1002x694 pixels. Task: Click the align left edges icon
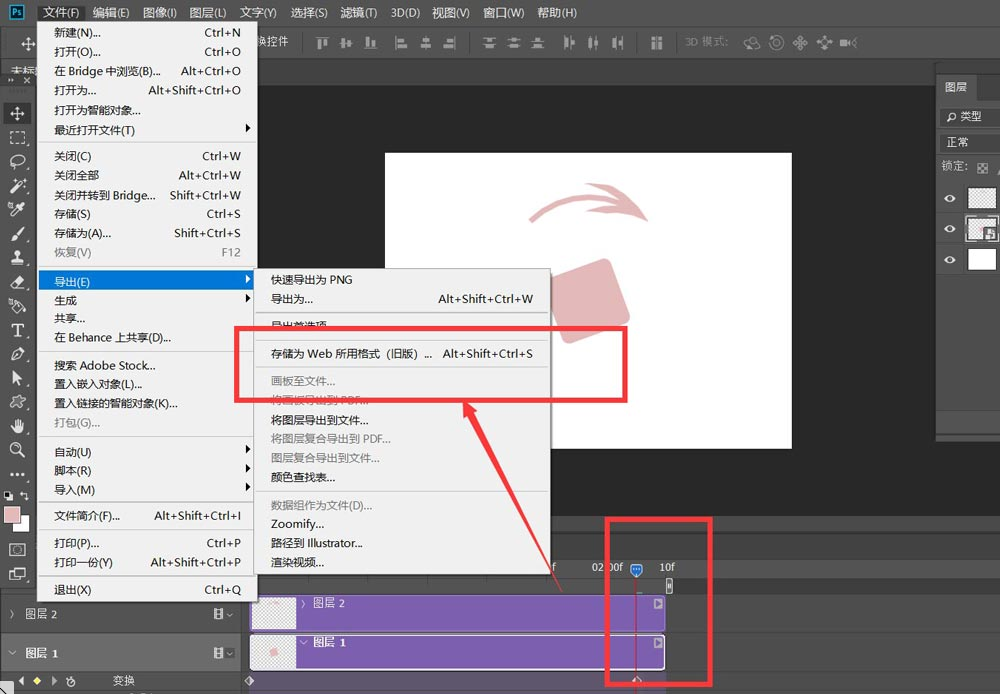(x=401, y=43)
